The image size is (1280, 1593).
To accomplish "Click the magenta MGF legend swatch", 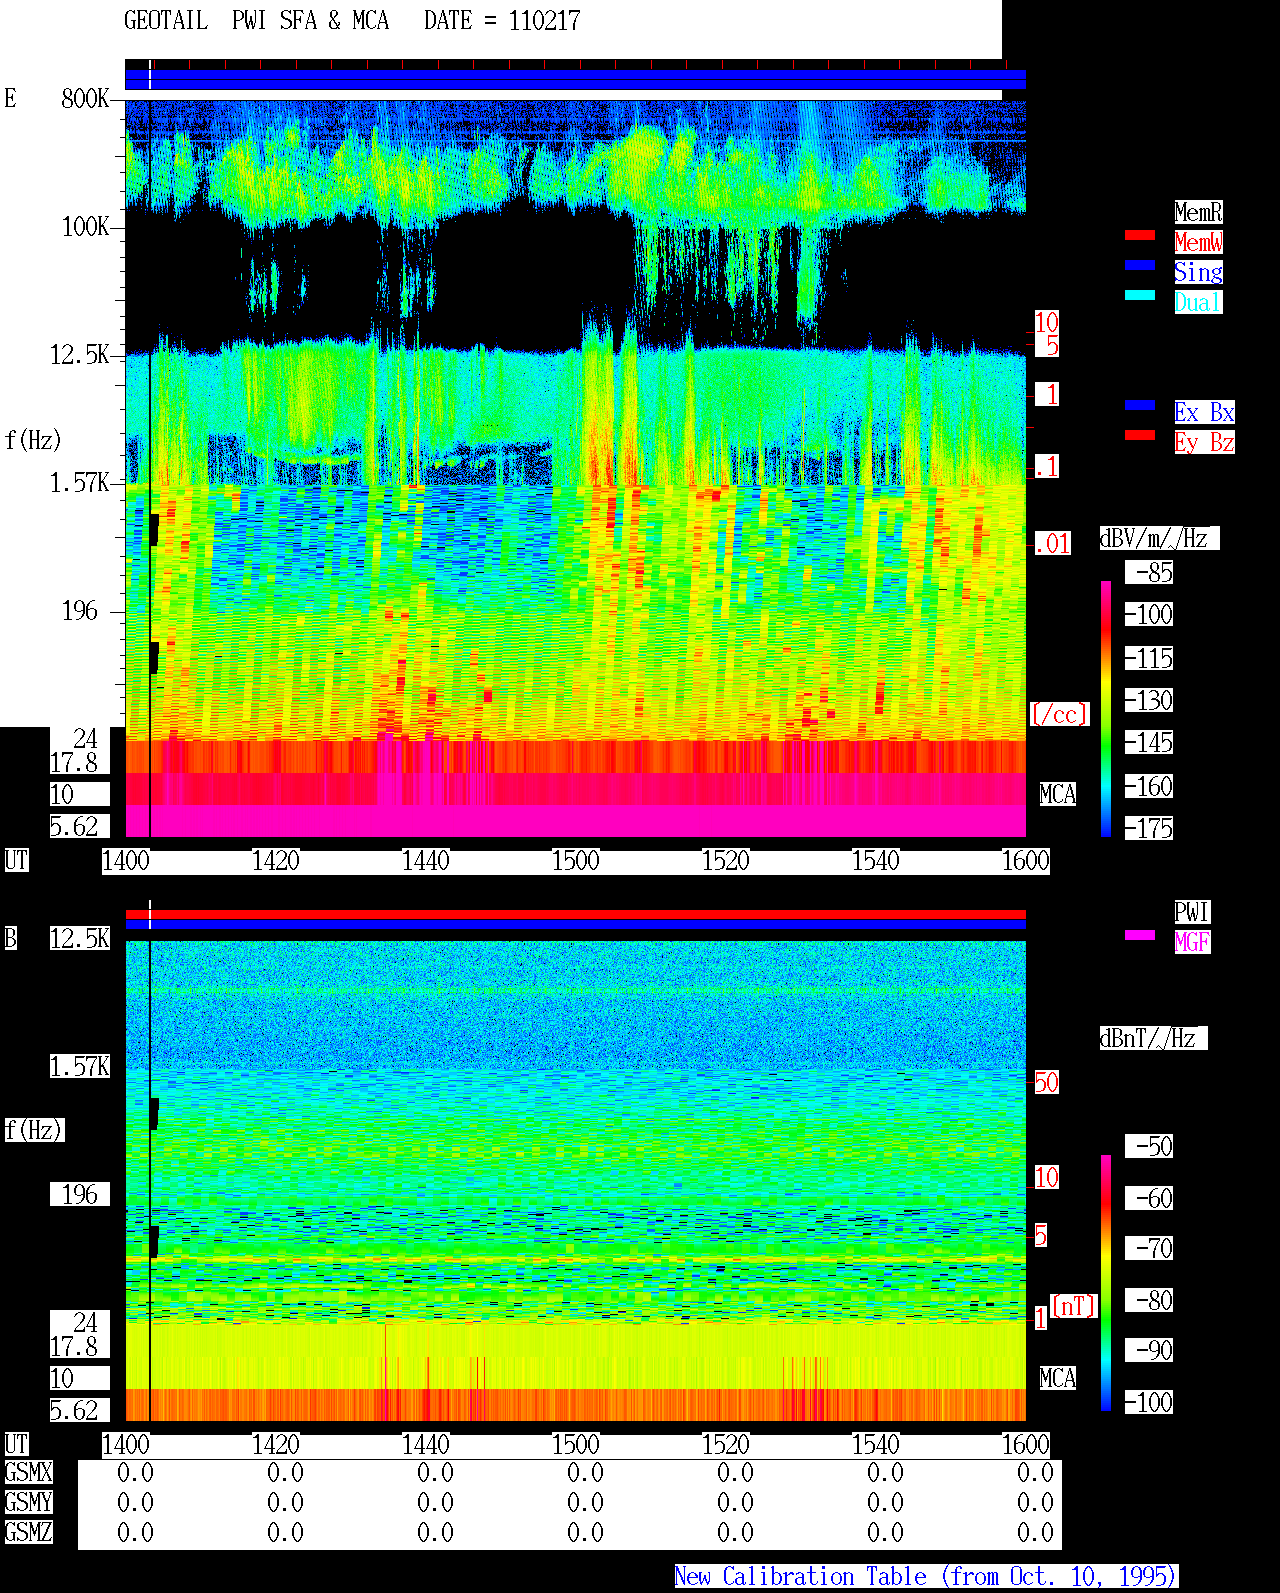I will click(x=1140, y=935).
